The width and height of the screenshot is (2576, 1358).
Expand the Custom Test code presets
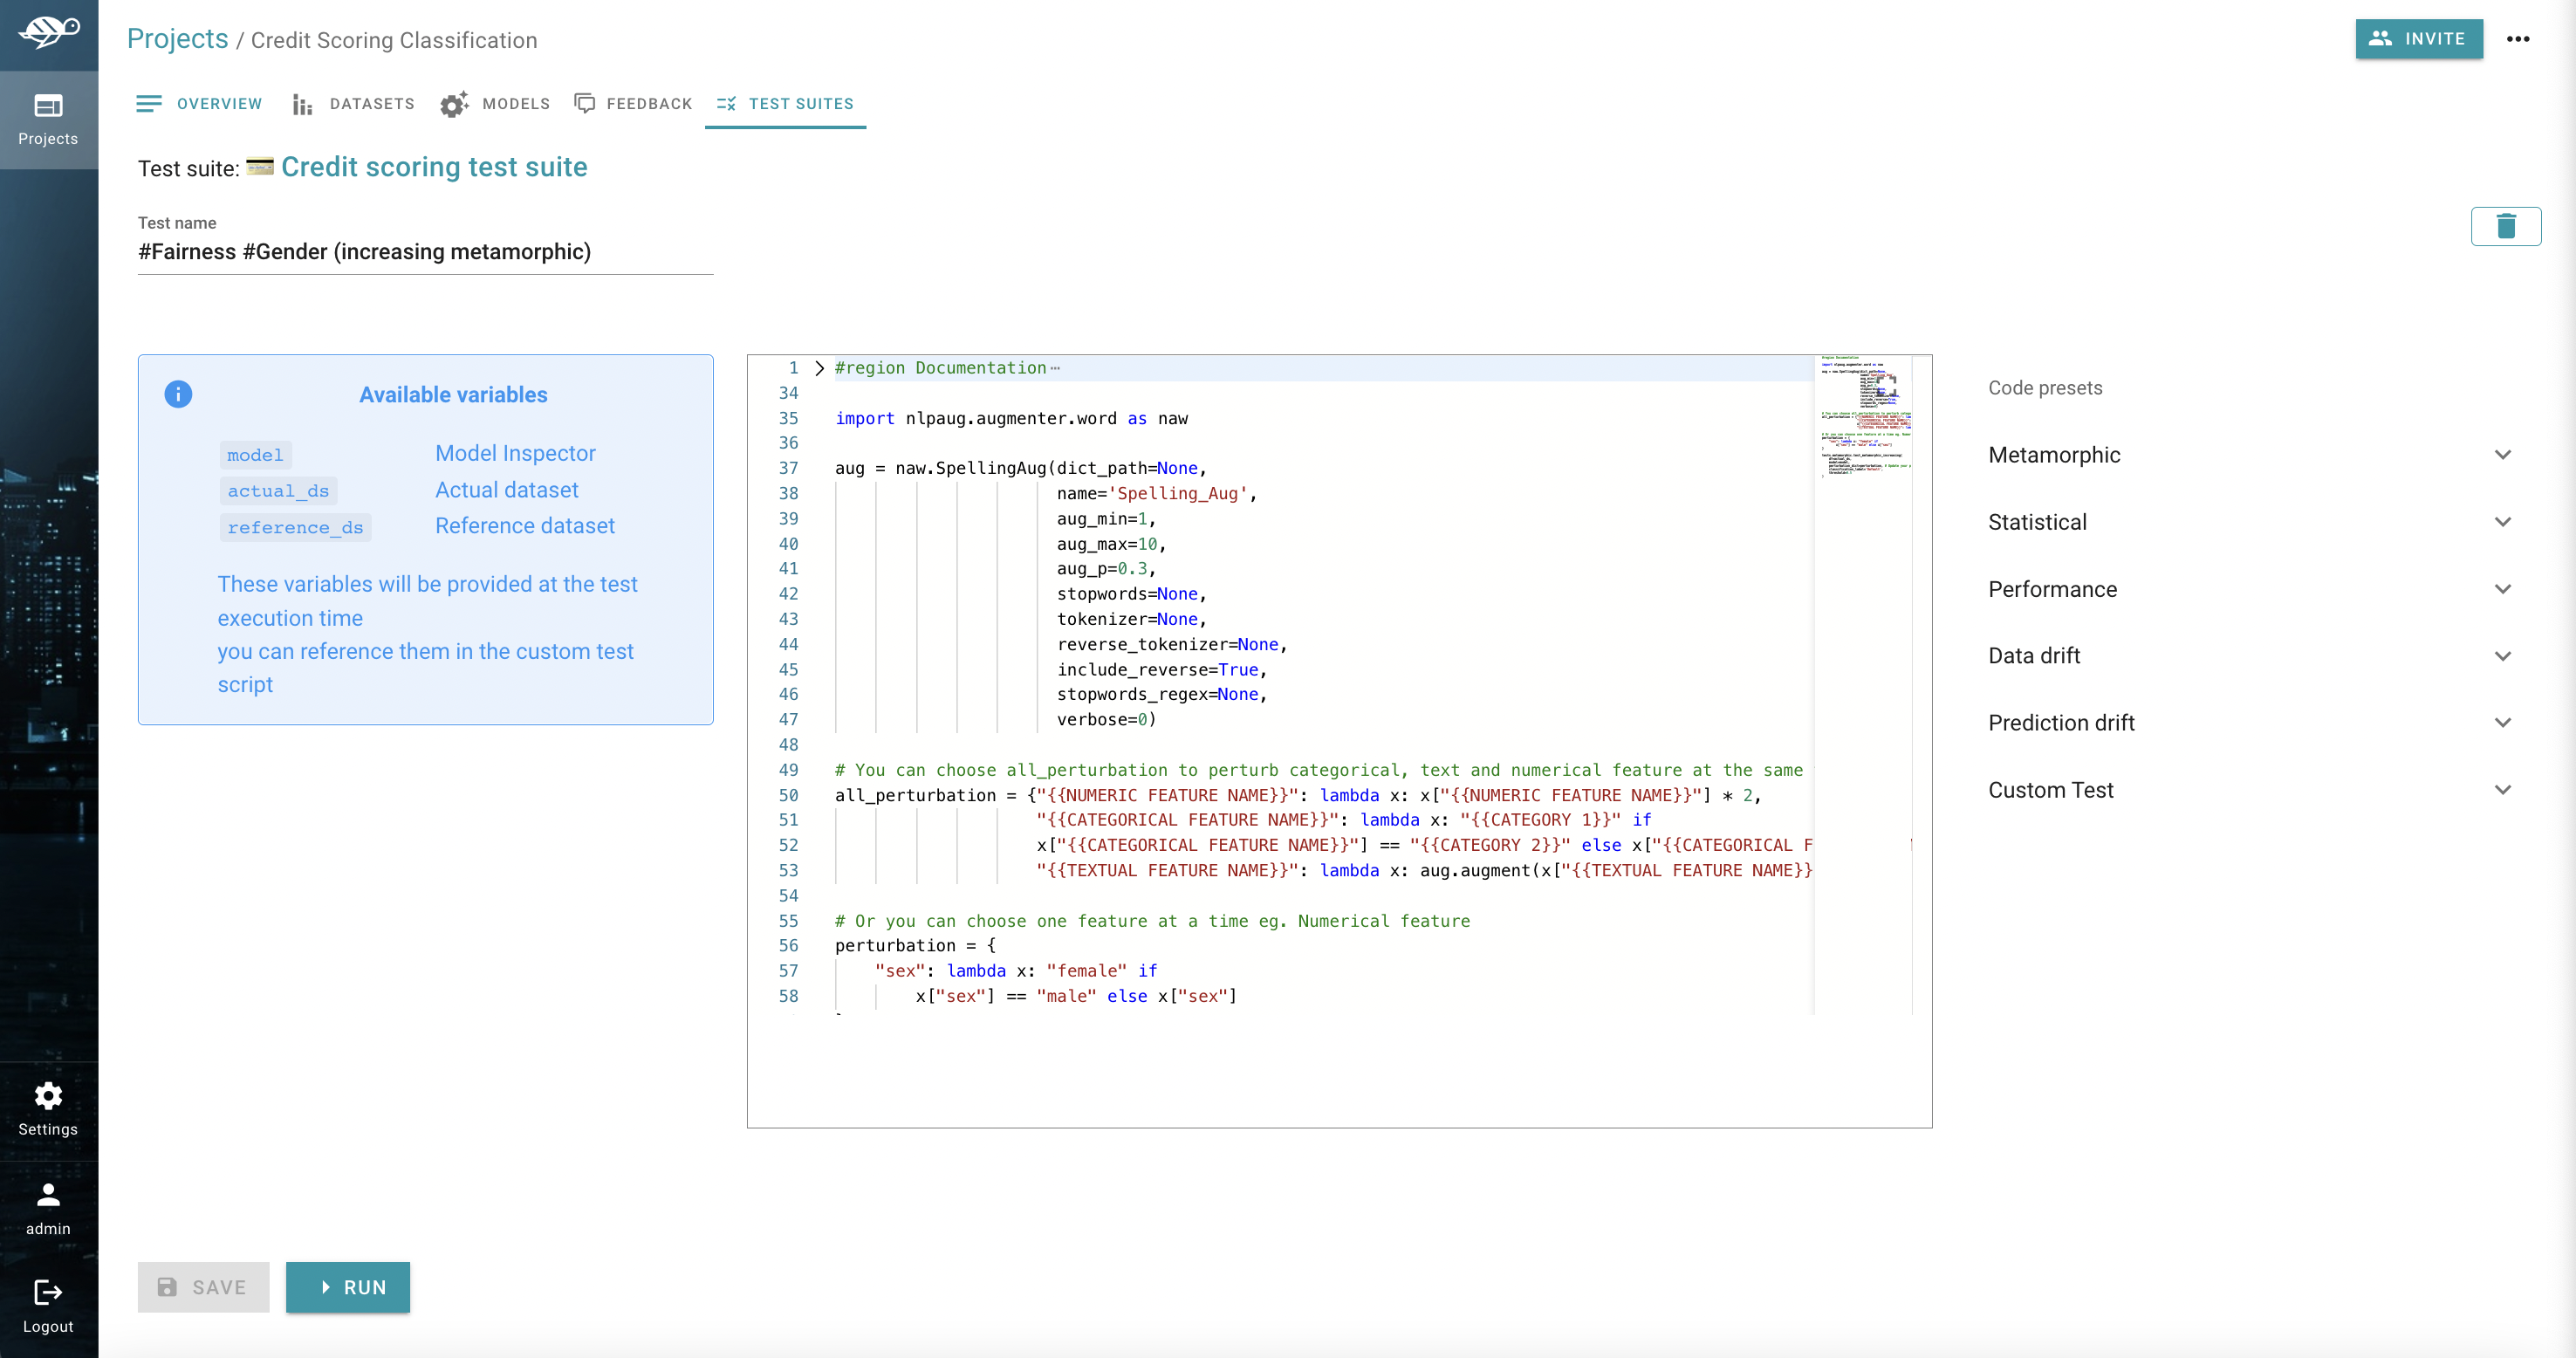[x=2251, y=790]
